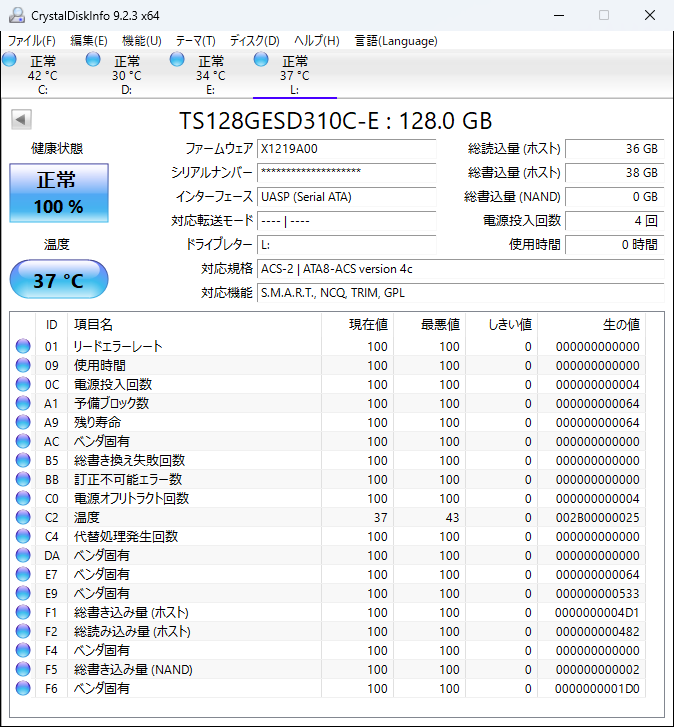This screenshot has height=727, width=674.
Task: Select the 09 使用時間 attribute row
Action: pyautogui.click(x=200, y=366)
